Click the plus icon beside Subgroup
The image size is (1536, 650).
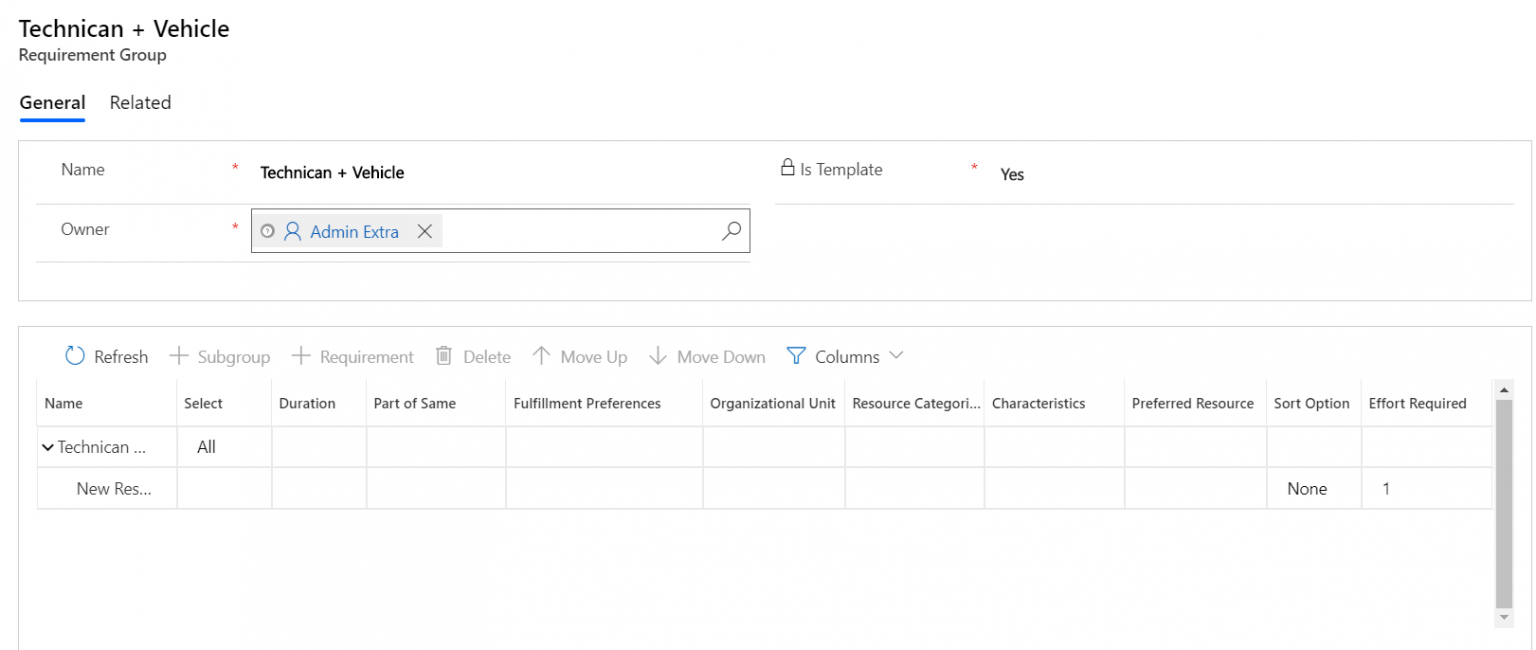(179, 356)
